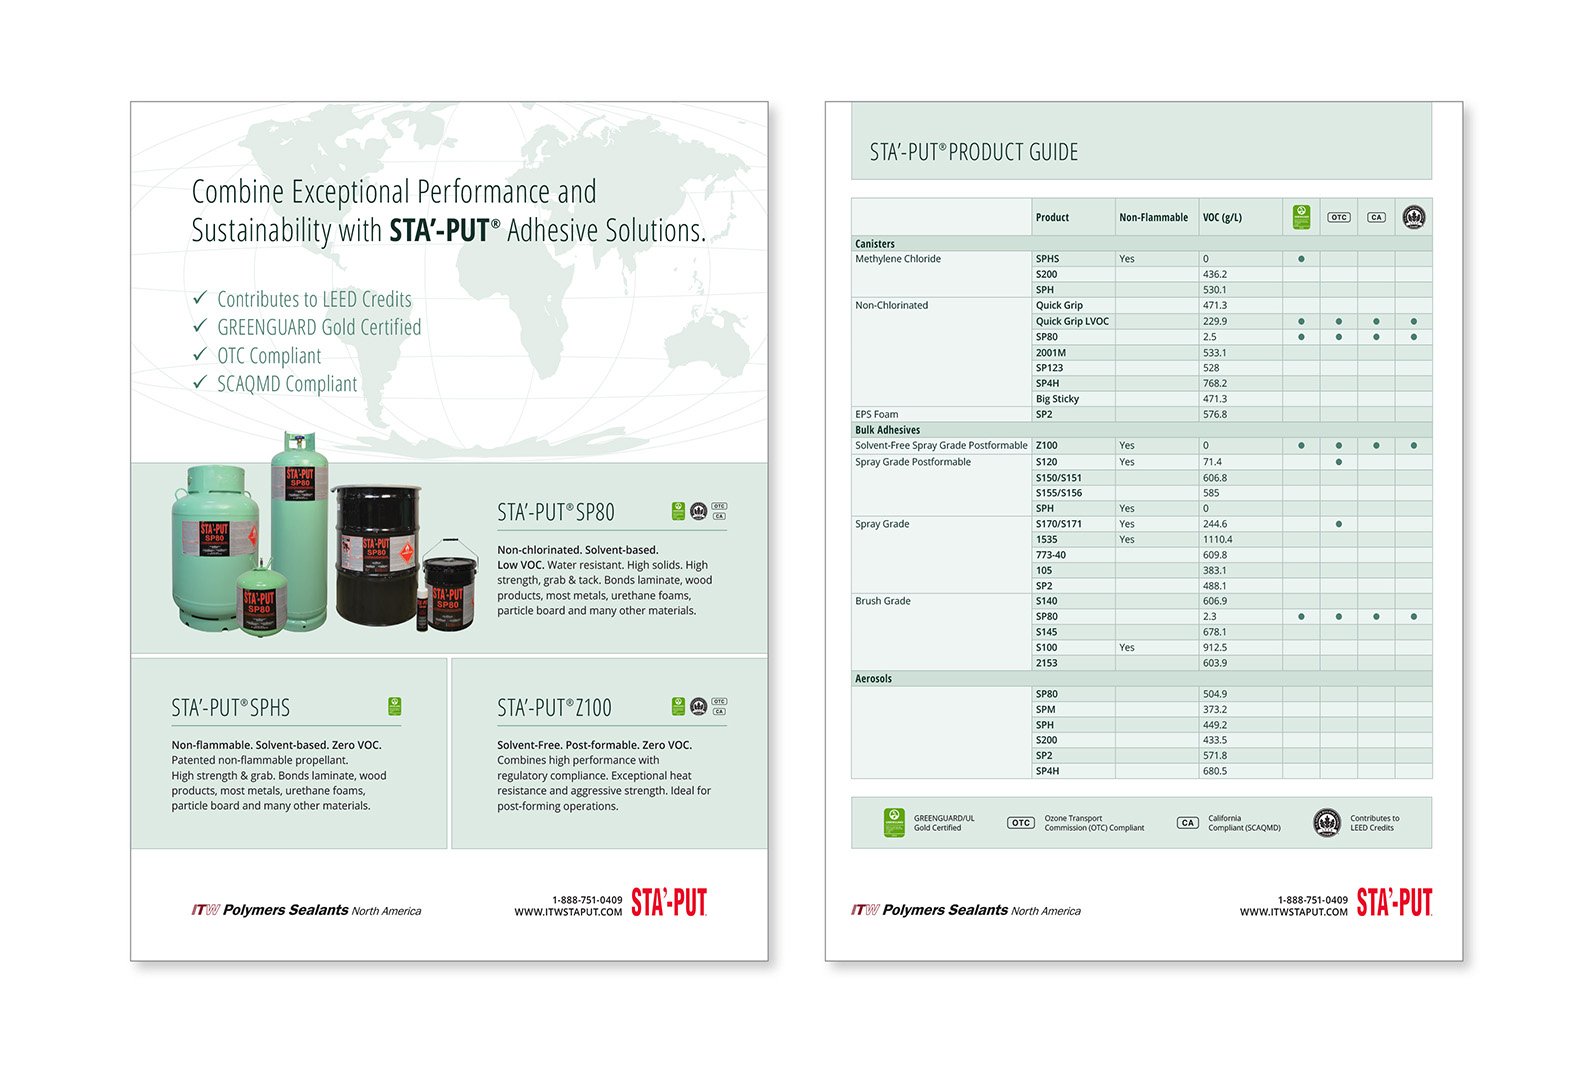Click the 244.6 VOC value
This screenshot has width=1589, height=1078.
coord(1214,524)
